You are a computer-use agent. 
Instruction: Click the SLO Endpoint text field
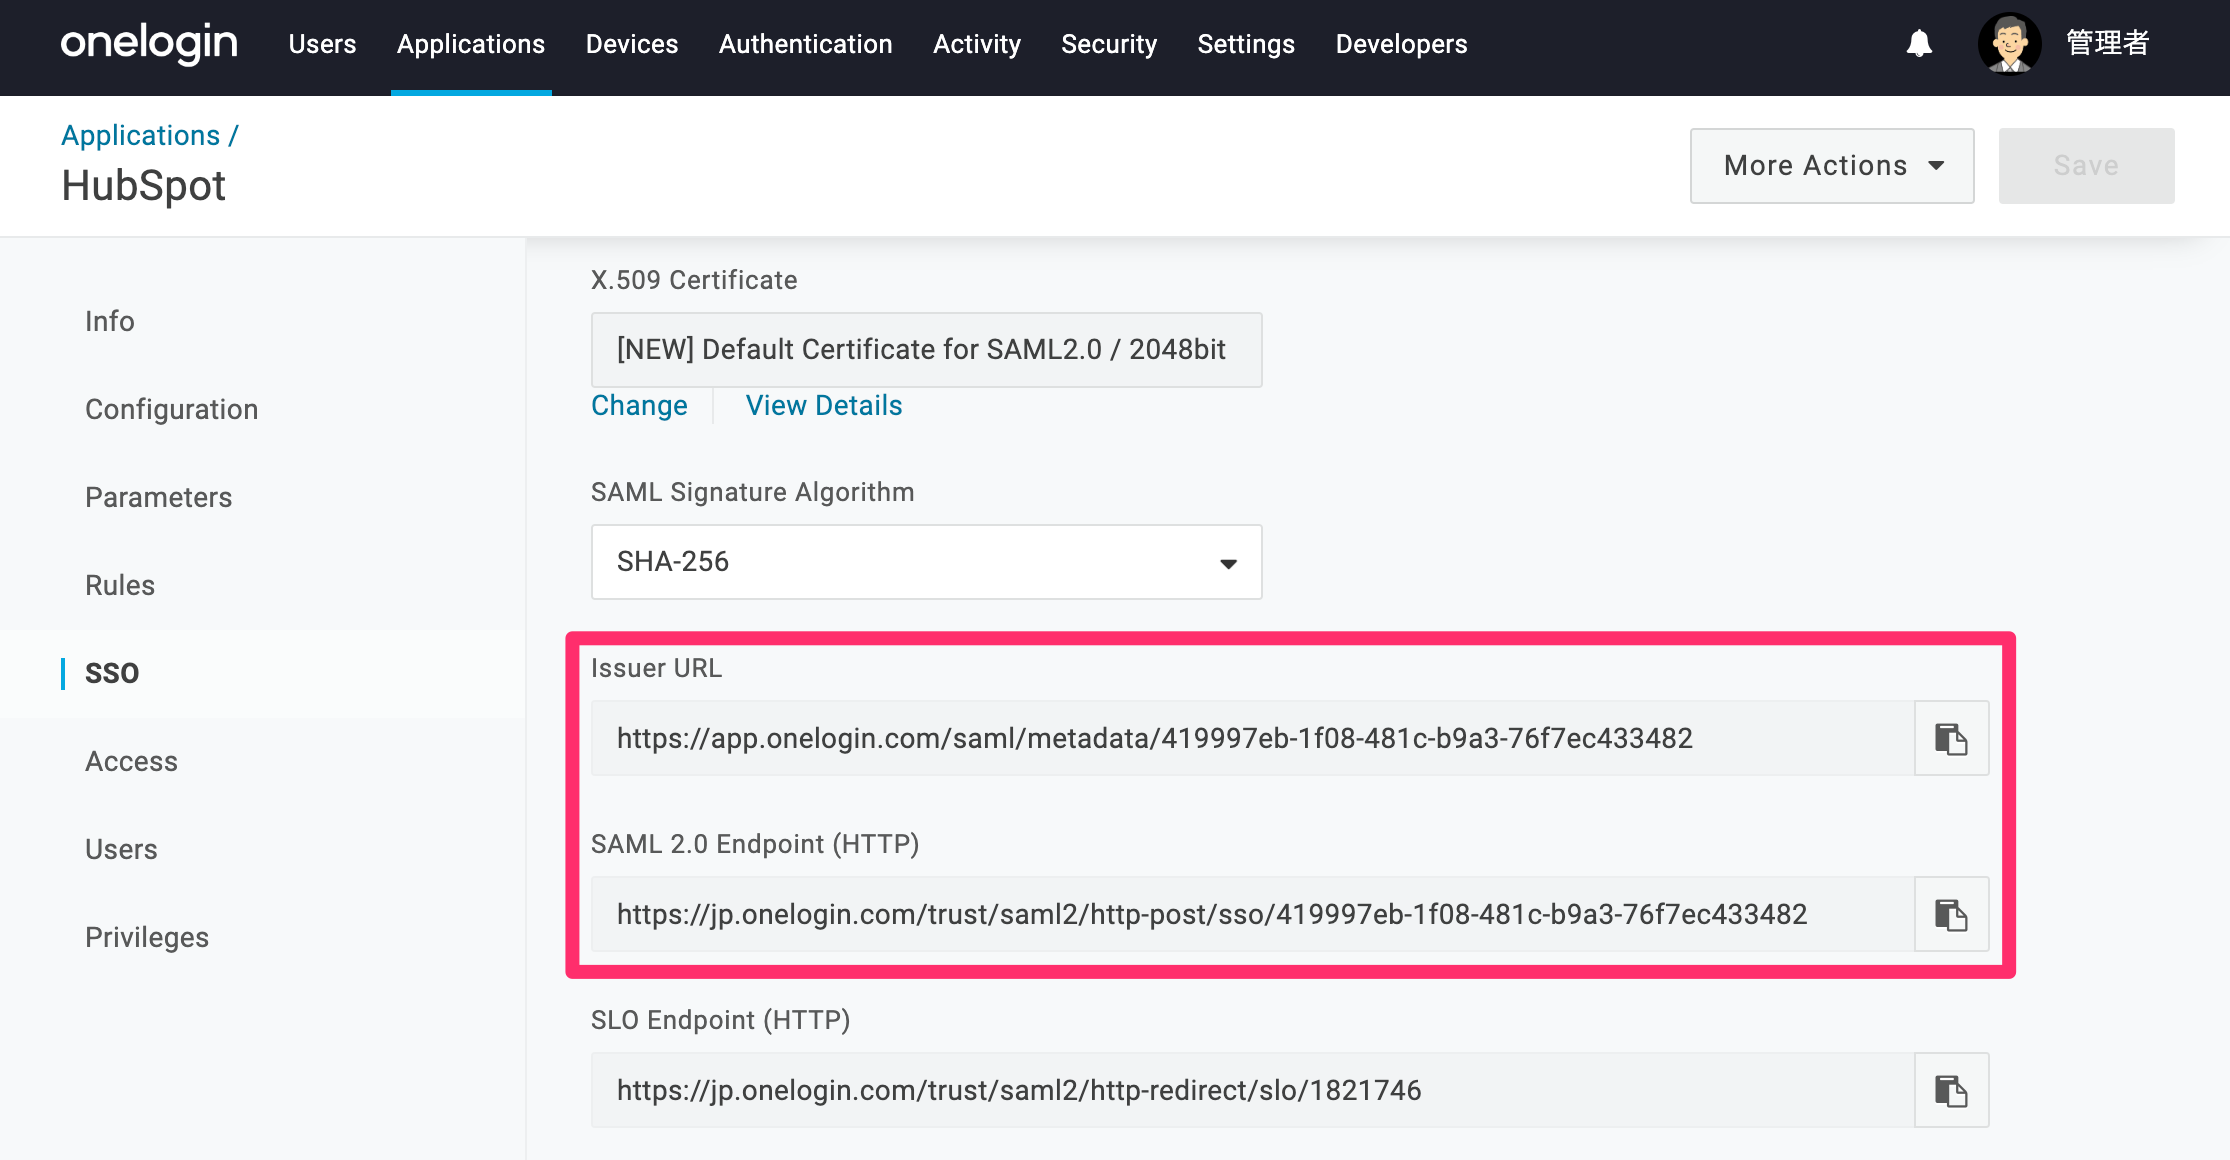point(1252,1091)
